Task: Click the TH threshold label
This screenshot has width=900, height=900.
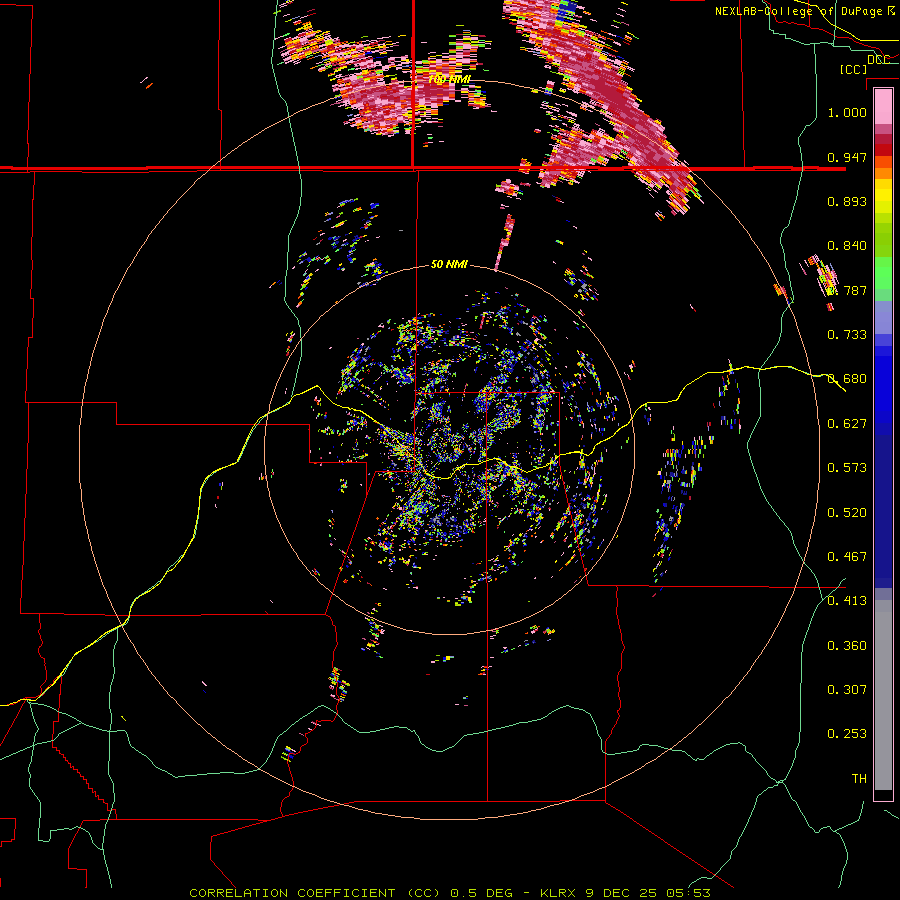Action: 859,779
